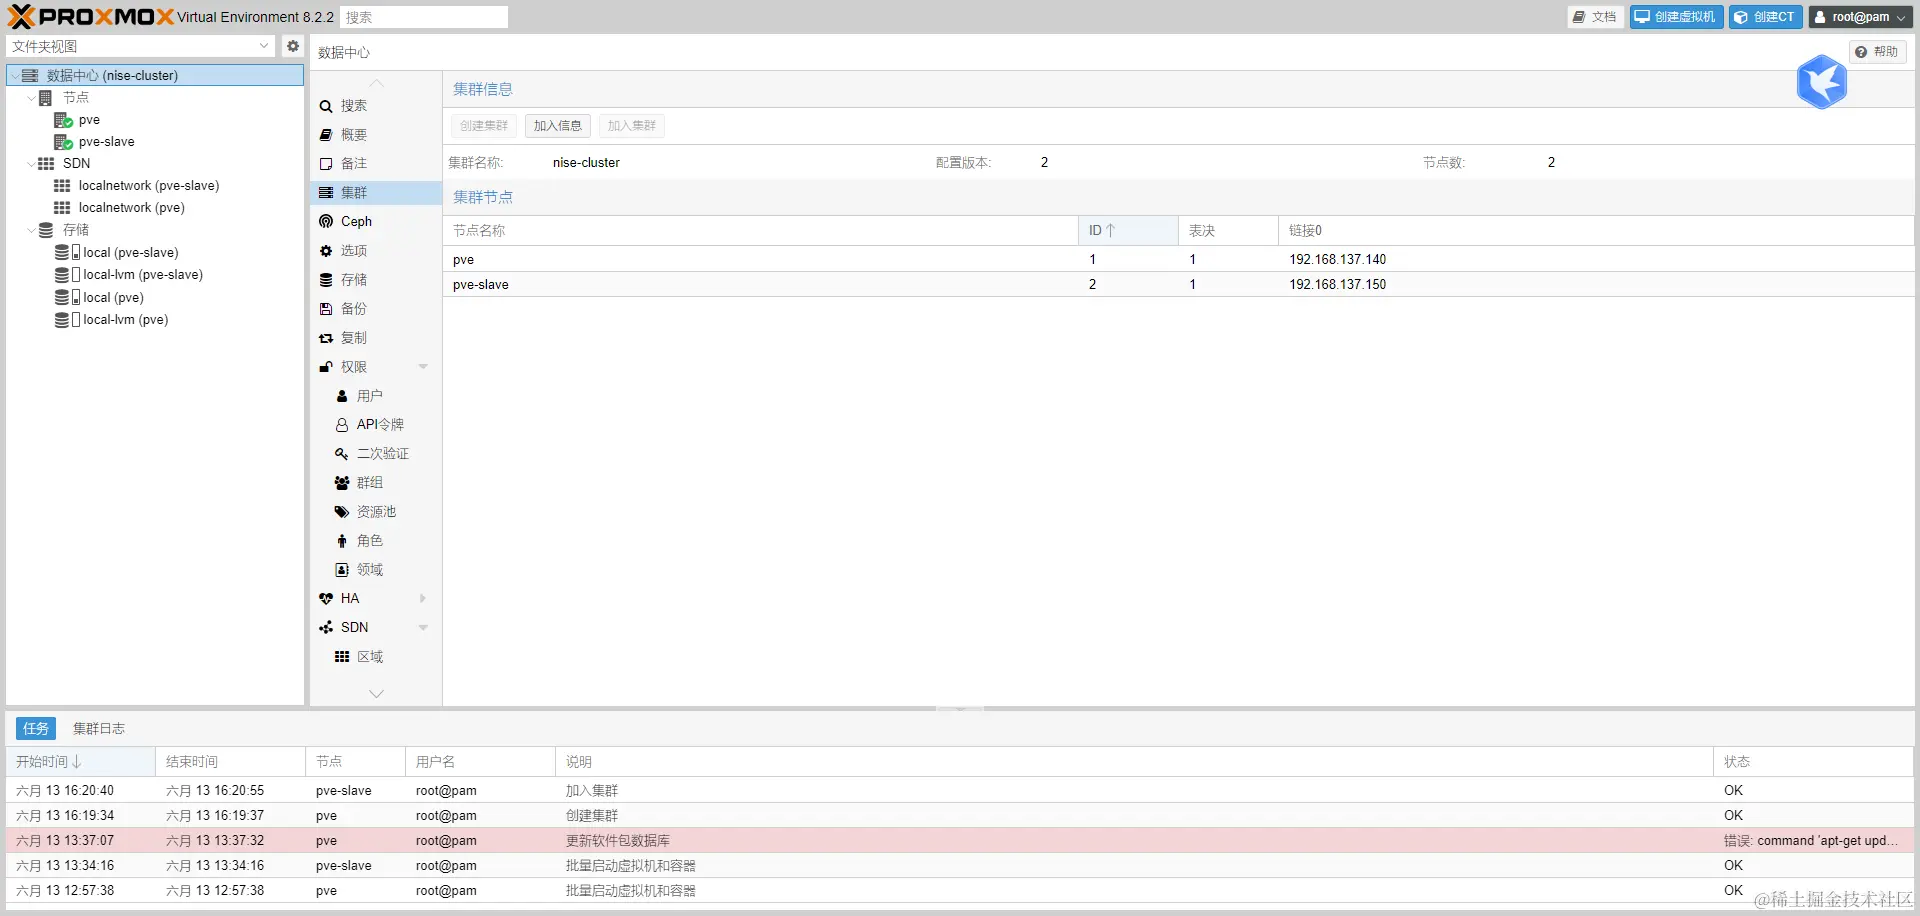Image resolution: width=1920 pixels, height=916 pixels.
Task: Click the top search input field
Action: click(424, 17)
